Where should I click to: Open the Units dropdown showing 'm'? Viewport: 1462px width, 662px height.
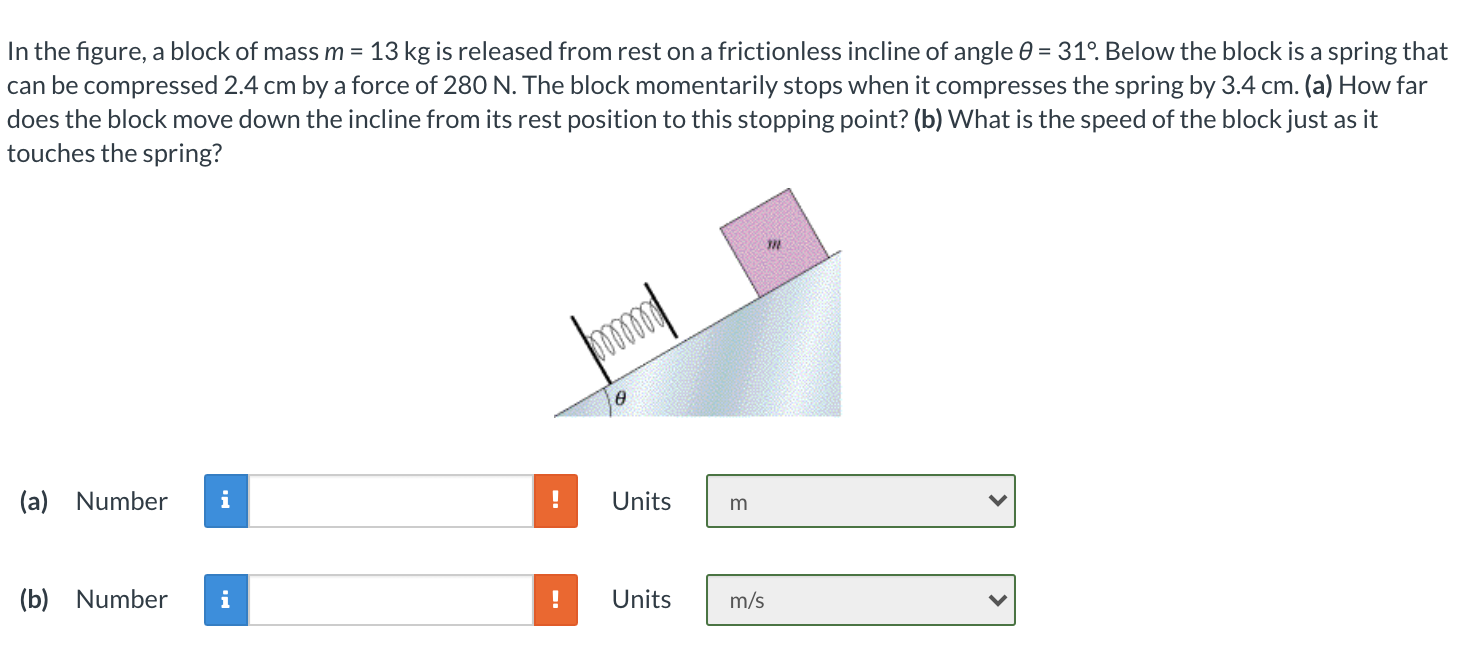[x=860, y=501]
